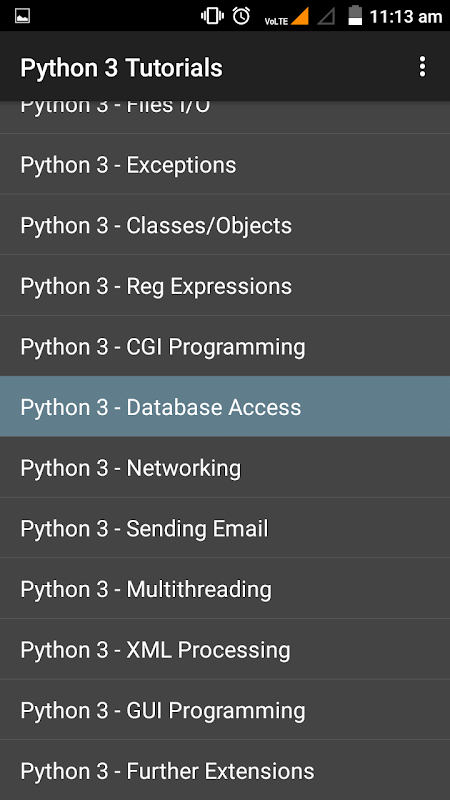
Task: Open Python 3 - GUI Programming
Action: (225, 710)
